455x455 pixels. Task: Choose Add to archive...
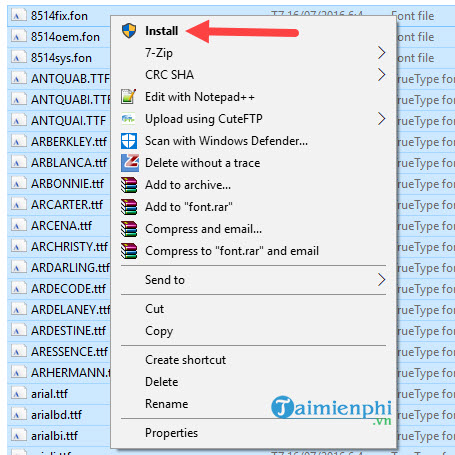tap(188, 185)
